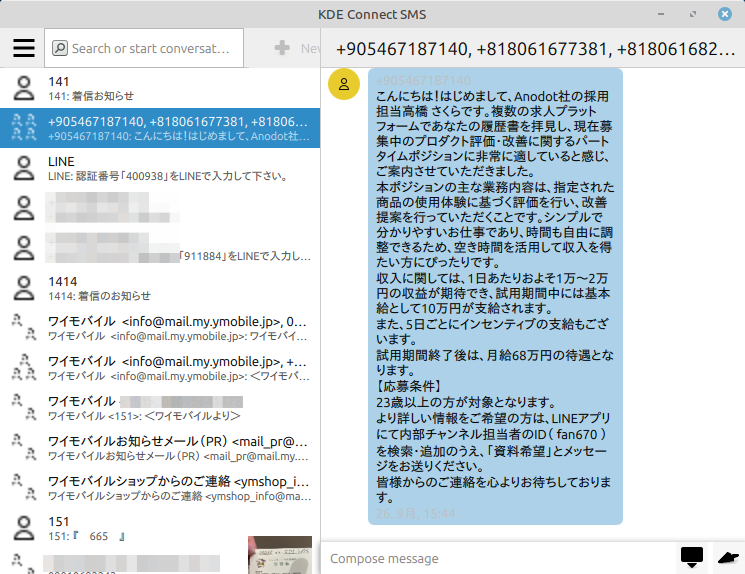Click the group icon of selected conversation

pyautogui.click(x=24, y=128)
